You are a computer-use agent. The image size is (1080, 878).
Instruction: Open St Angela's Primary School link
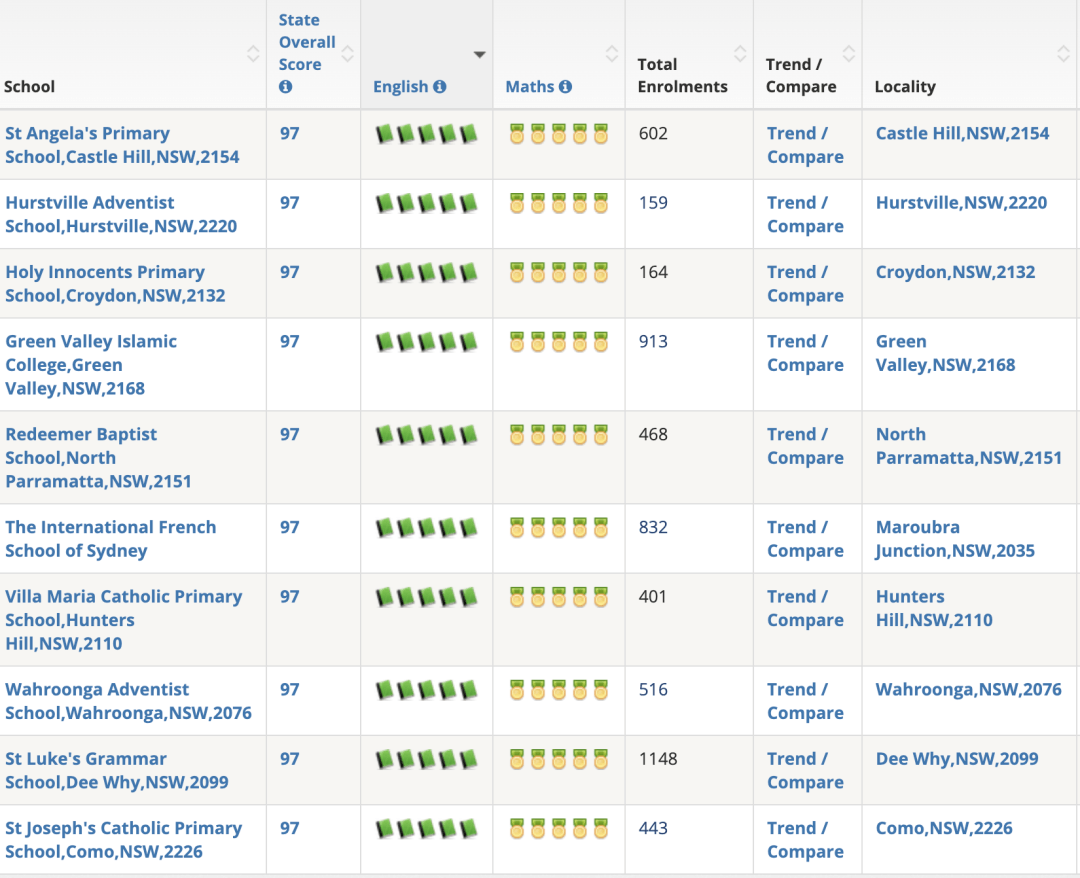coord(122,145)
